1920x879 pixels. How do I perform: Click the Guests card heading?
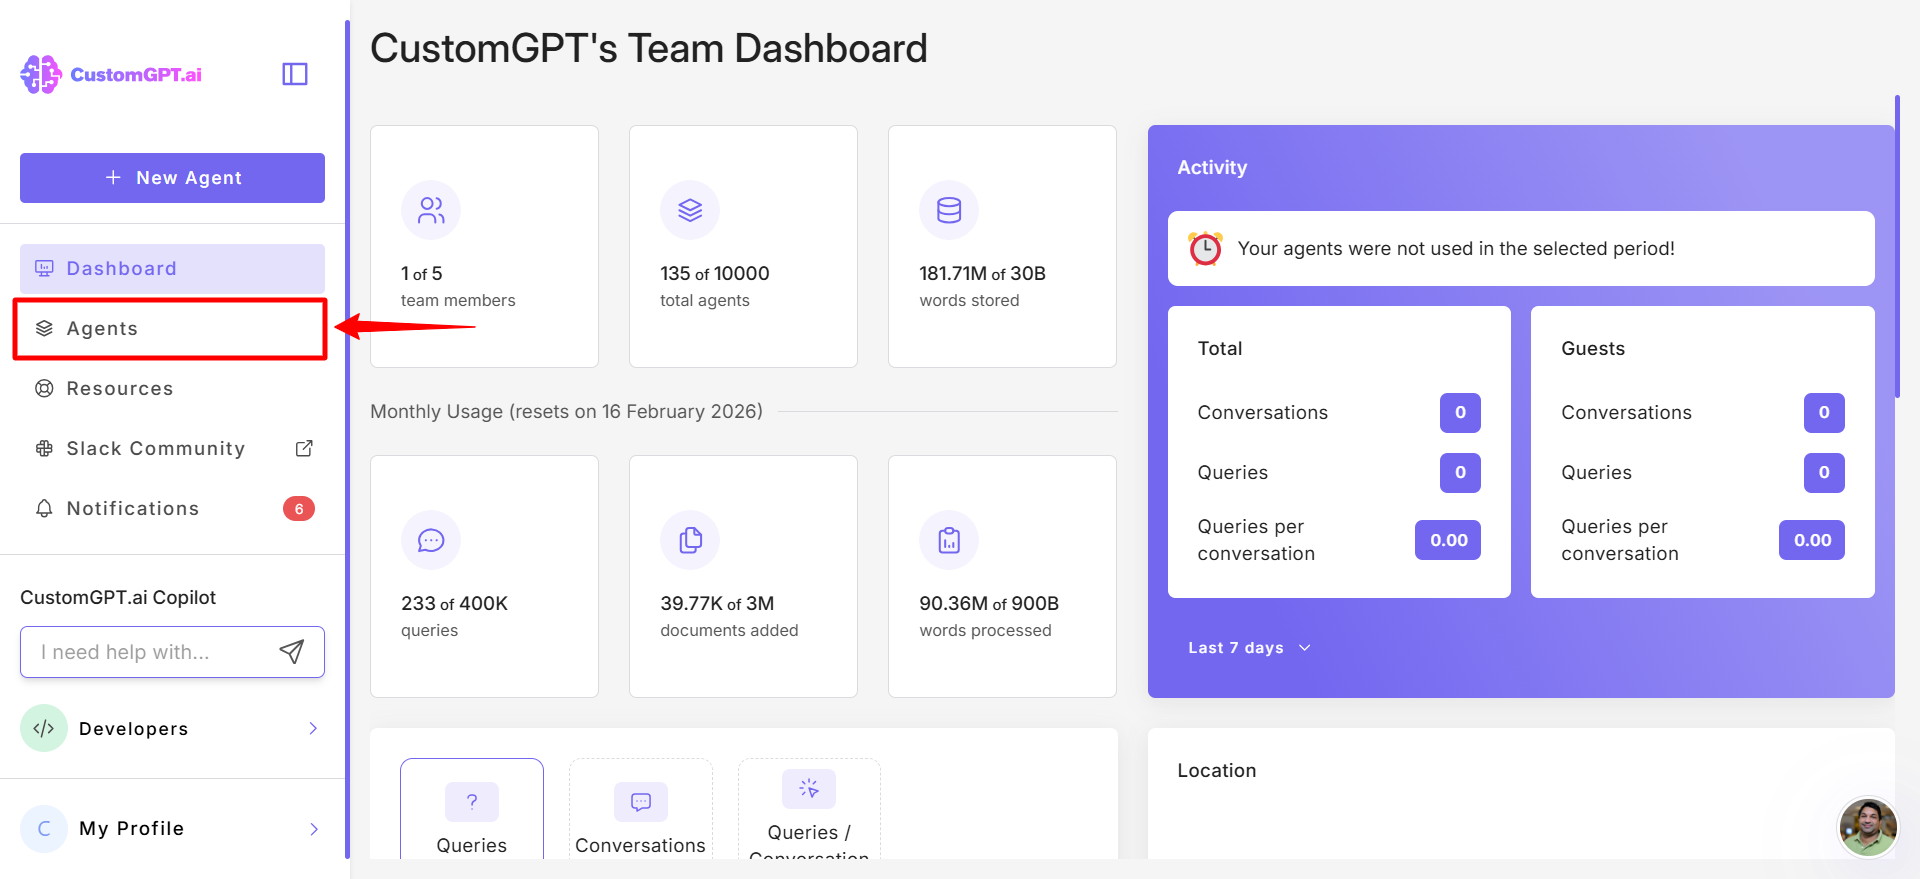(1593, 349)
